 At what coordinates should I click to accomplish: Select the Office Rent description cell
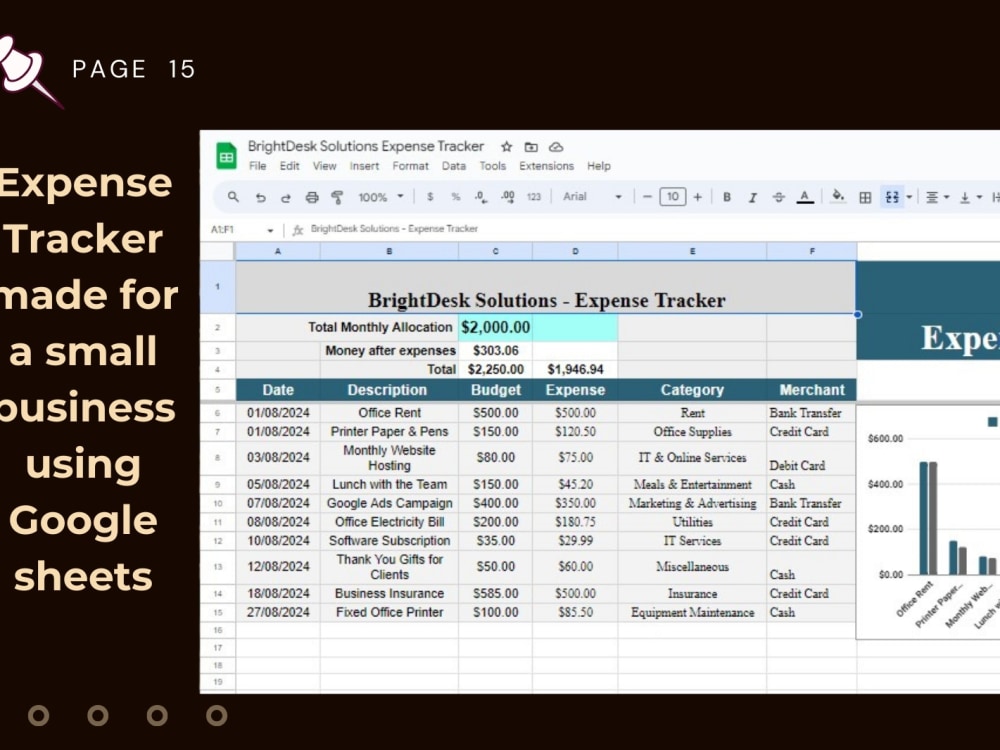pos(389,413)
